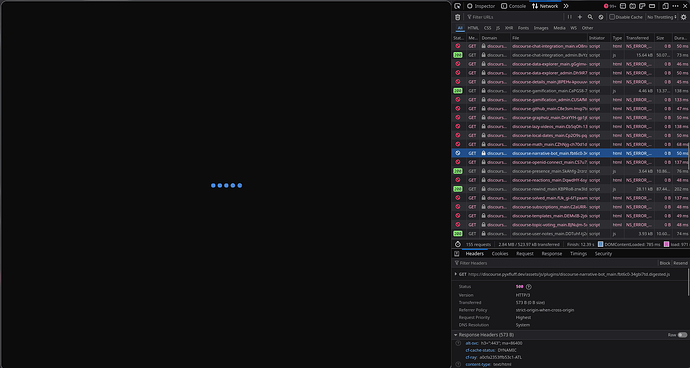Filter requests by Images
The width and height of the screenshot is (690, 368).
541,28
